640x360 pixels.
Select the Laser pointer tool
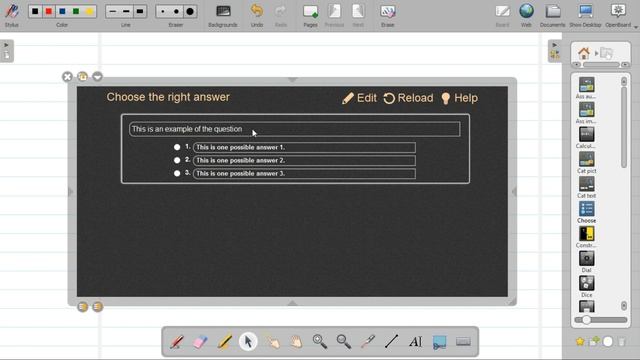(x=368, y=341)
